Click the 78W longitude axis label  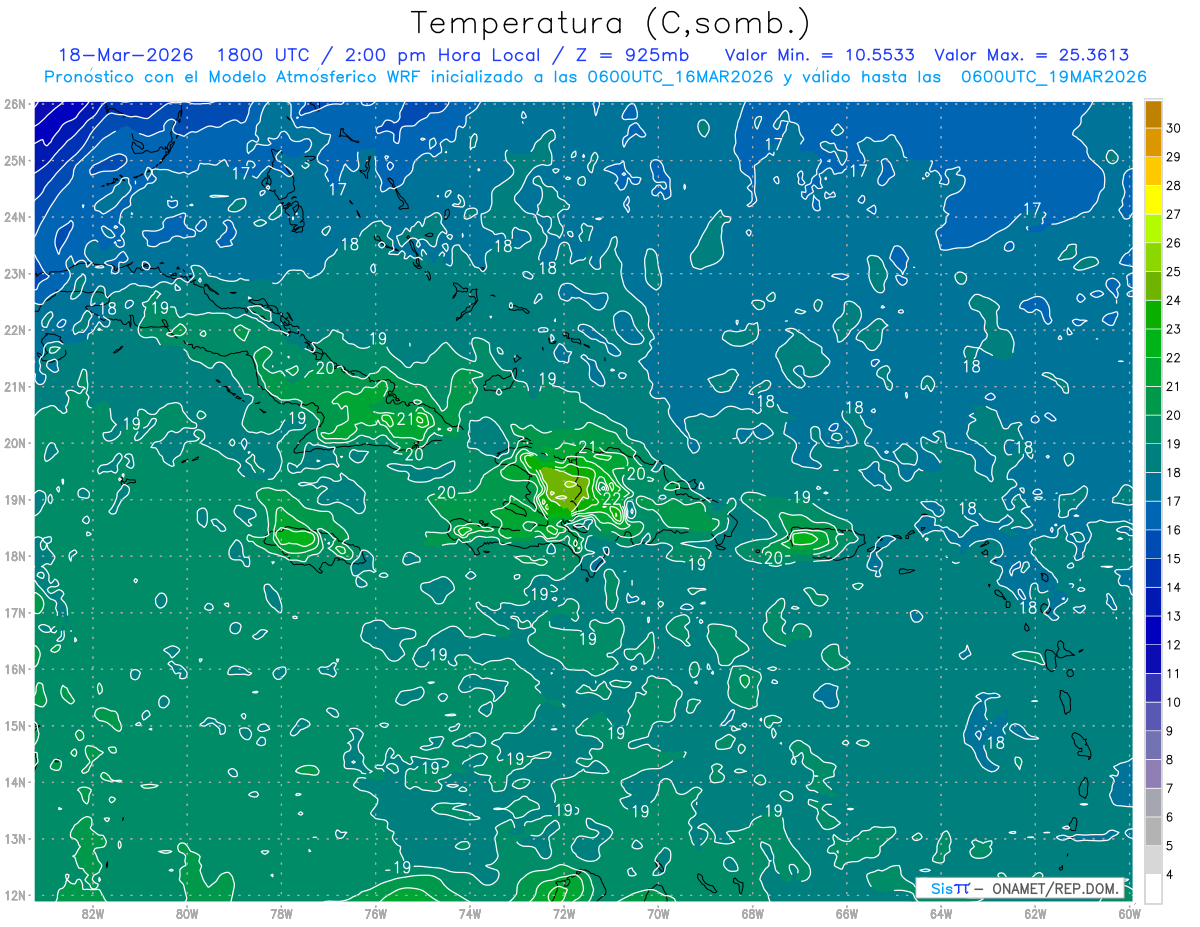coord(281,914)
